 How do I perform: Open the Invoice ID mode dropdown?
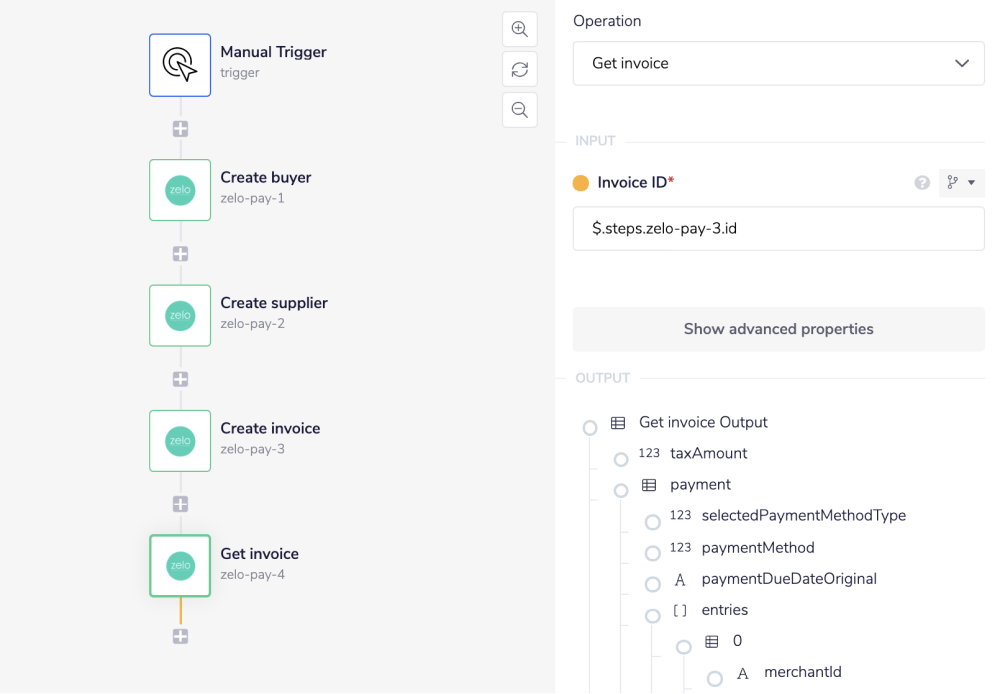(x=961, y=183)
